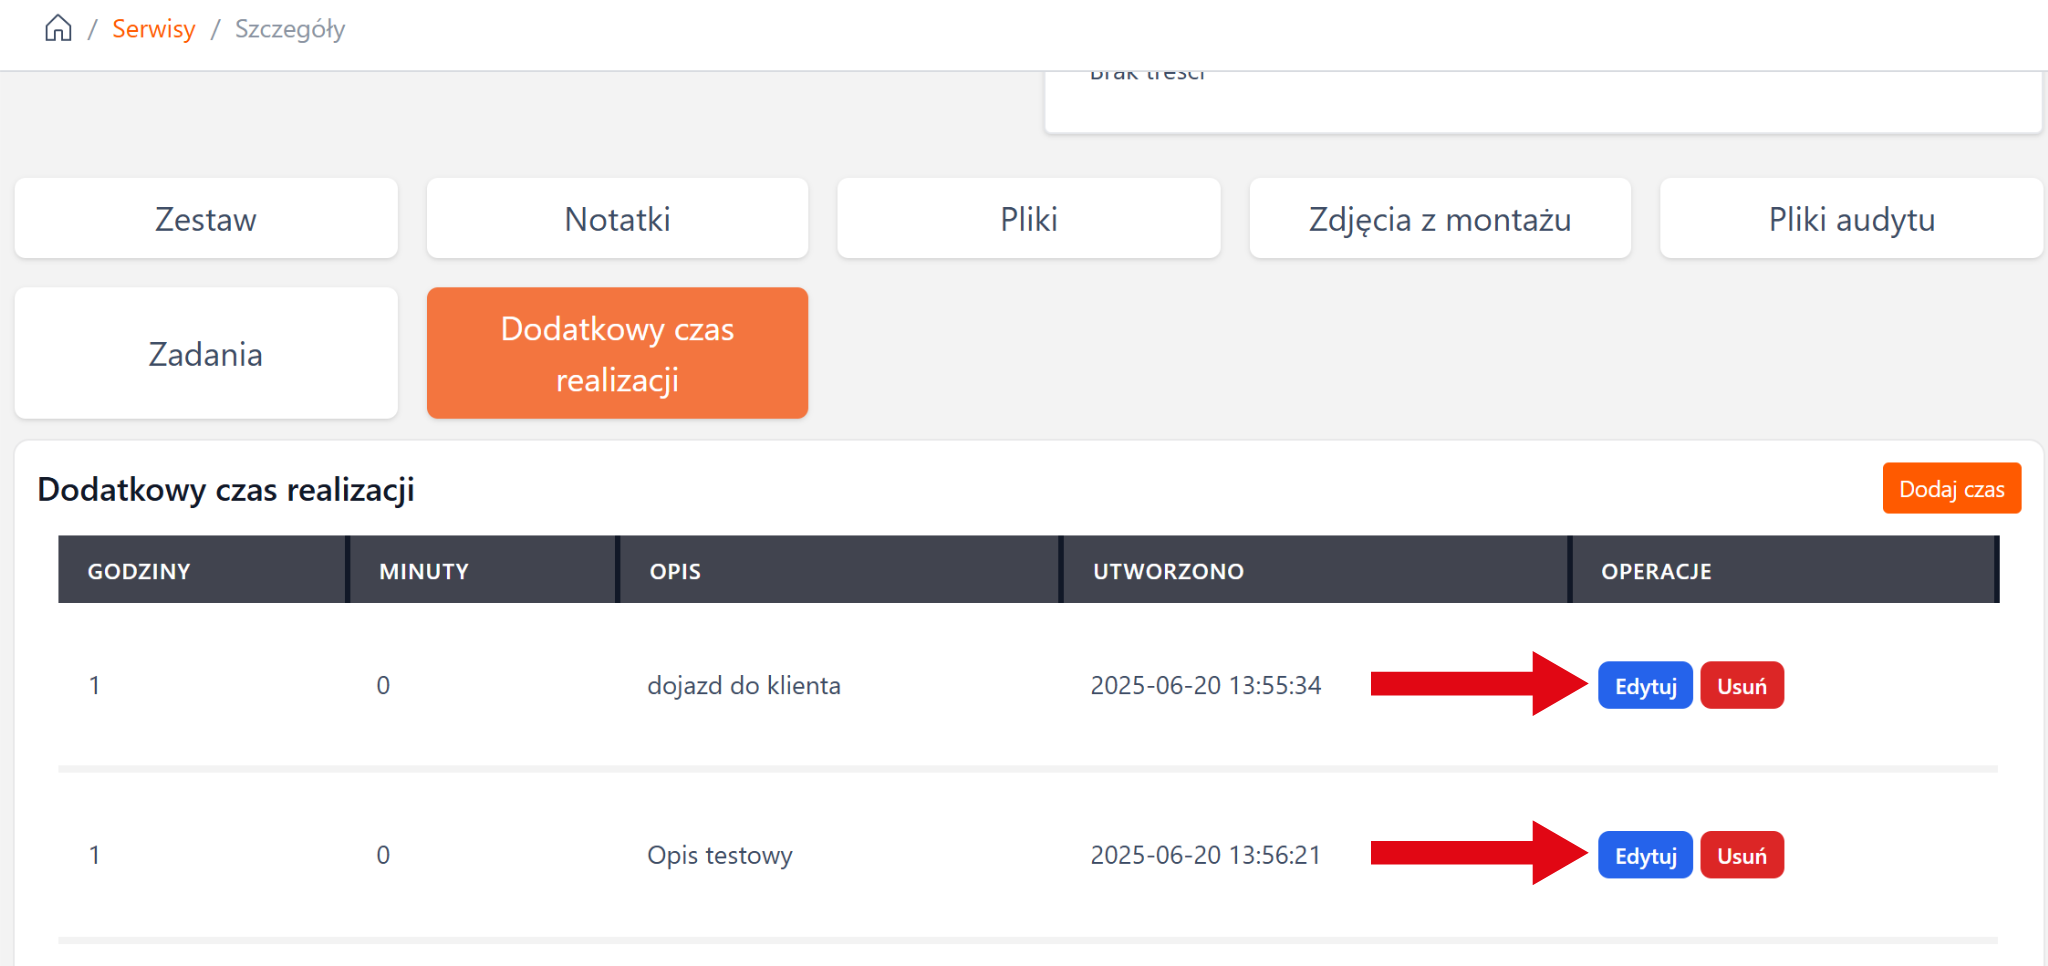Click the Godziny column header
This screenshot has width=2048, height=966.
[x=139, y=571]
